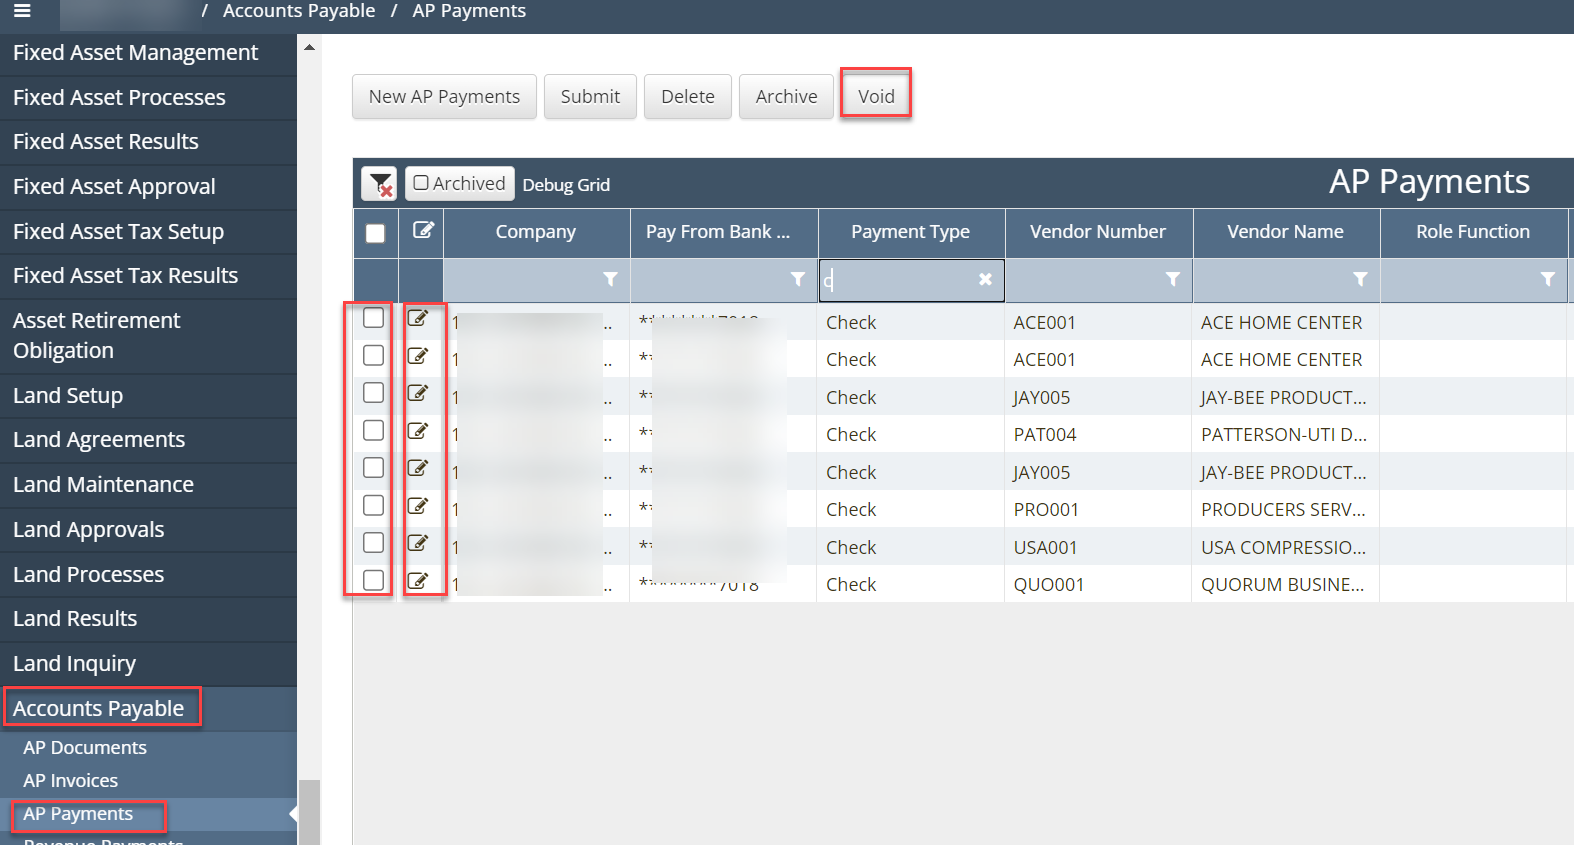The height and width of the screenshot is (845, 1574).
Task: Expand the Vendor Name filter options
Action: click(1360, 280)
